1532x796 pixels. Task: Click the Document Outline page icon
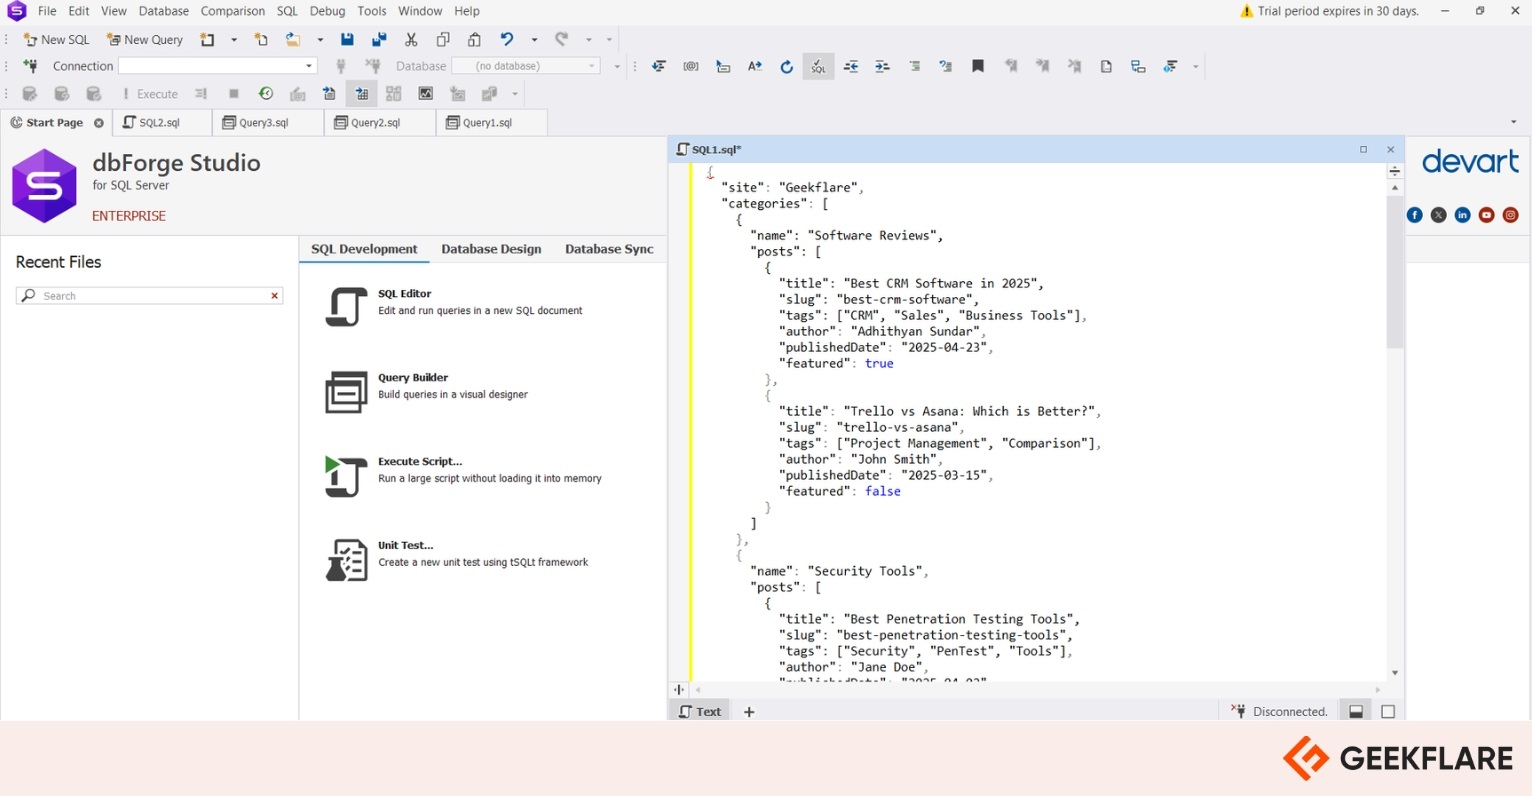point(1106,66)
